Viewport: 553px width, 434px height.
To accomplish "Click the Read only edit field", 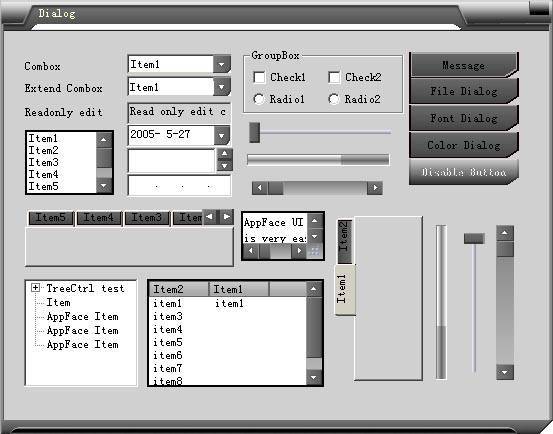I will 179,112.
